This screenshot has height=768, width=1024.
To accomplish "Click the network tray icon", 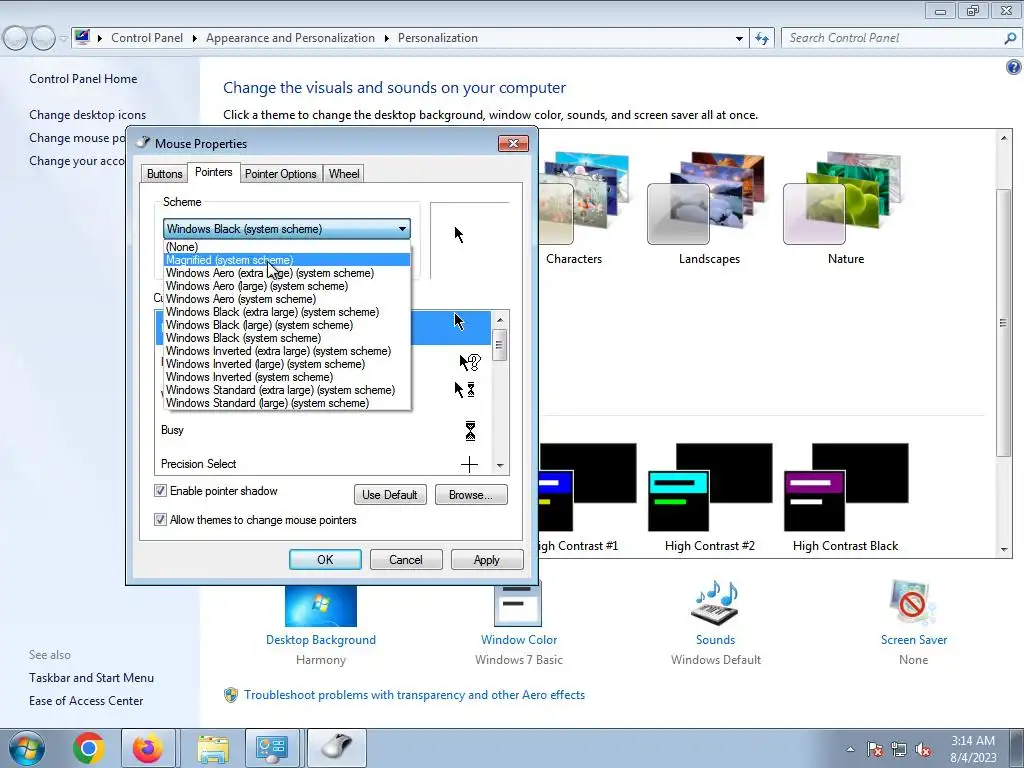I will click(899, 749).
